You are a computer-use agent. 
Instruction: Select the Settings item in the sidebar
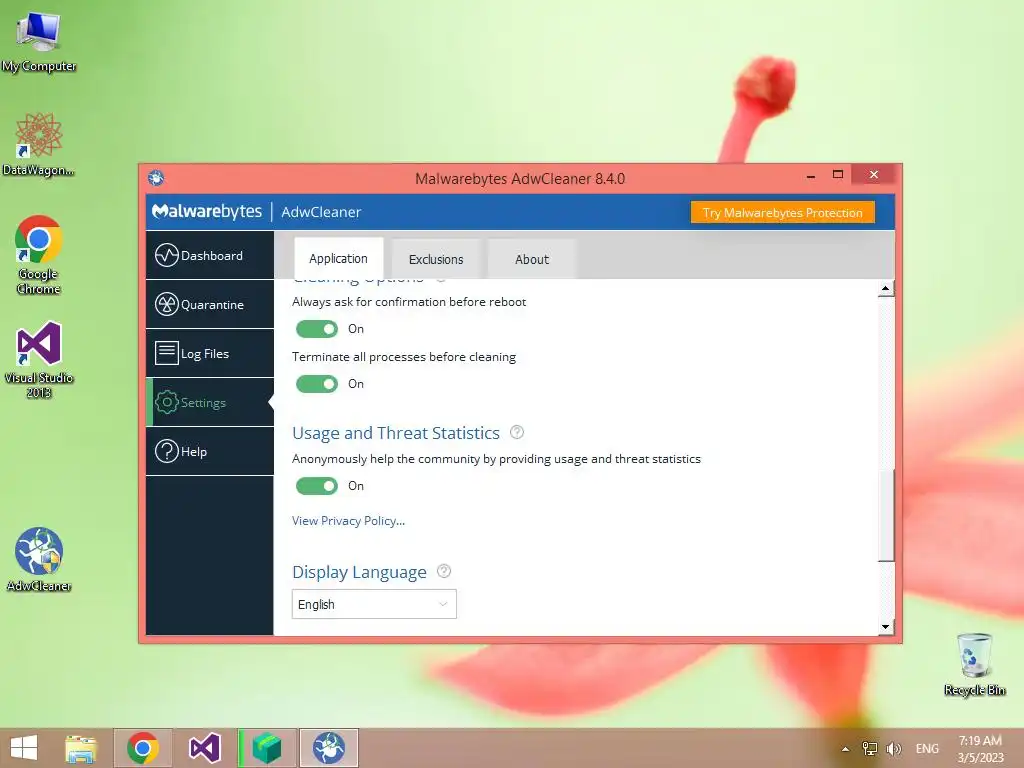pos(210,402)
